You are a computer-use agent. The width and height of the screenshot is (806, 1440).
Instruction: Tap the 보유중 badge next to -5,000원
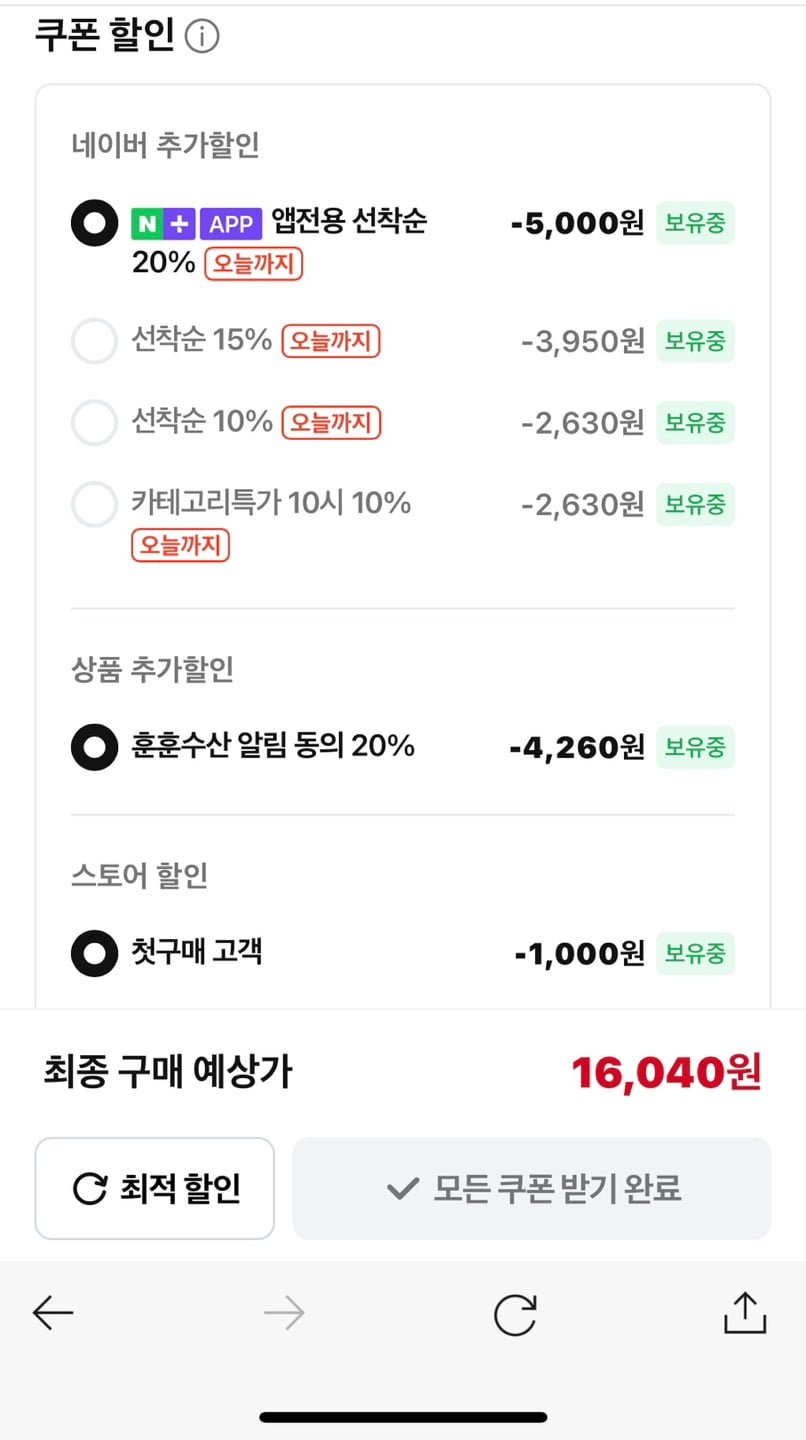pos(695,224)
